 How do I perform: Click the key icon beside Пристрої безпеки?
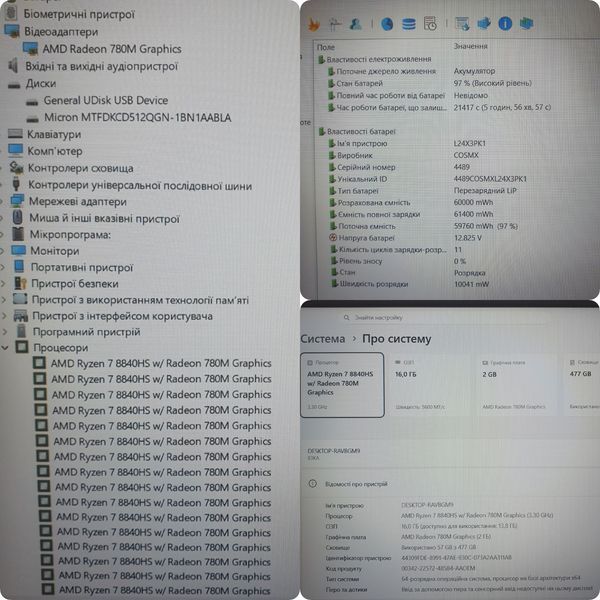tap(20, 283)
